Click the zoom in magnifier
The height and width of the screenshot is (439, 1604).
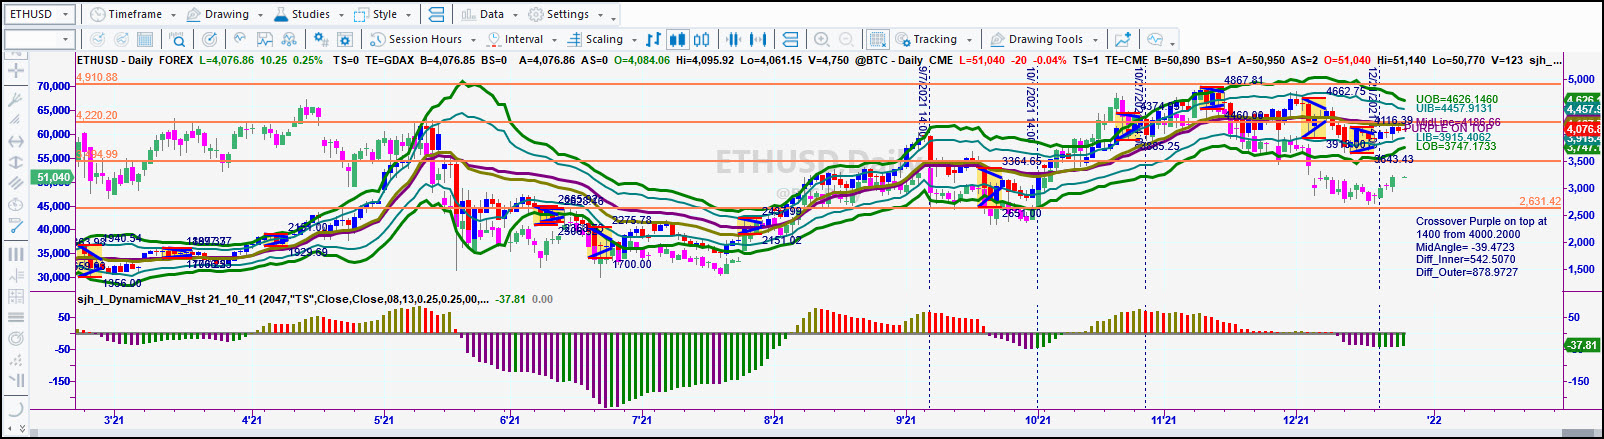(x=822, y=39)
